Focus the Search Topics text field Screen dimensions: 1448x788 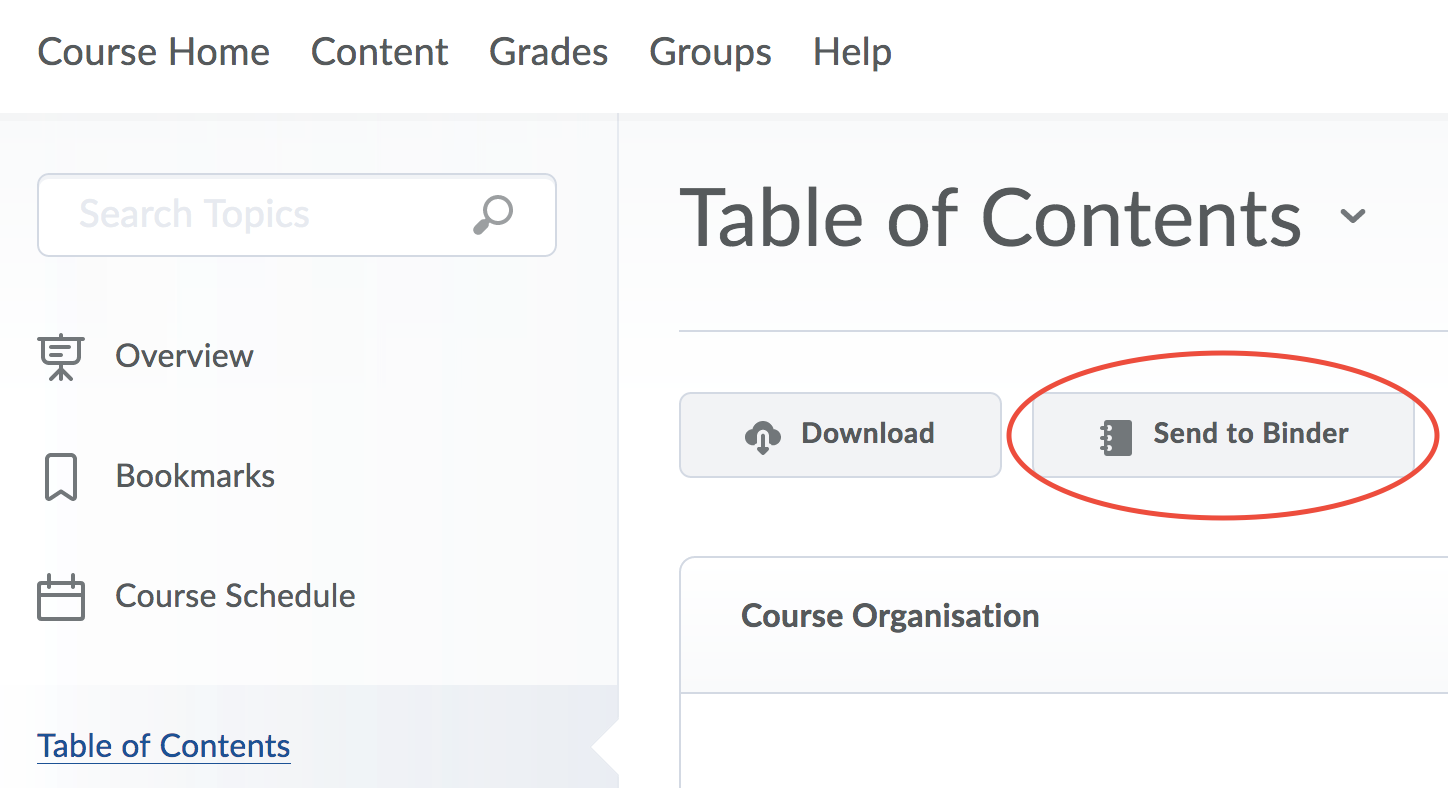(x=260, y=214)
